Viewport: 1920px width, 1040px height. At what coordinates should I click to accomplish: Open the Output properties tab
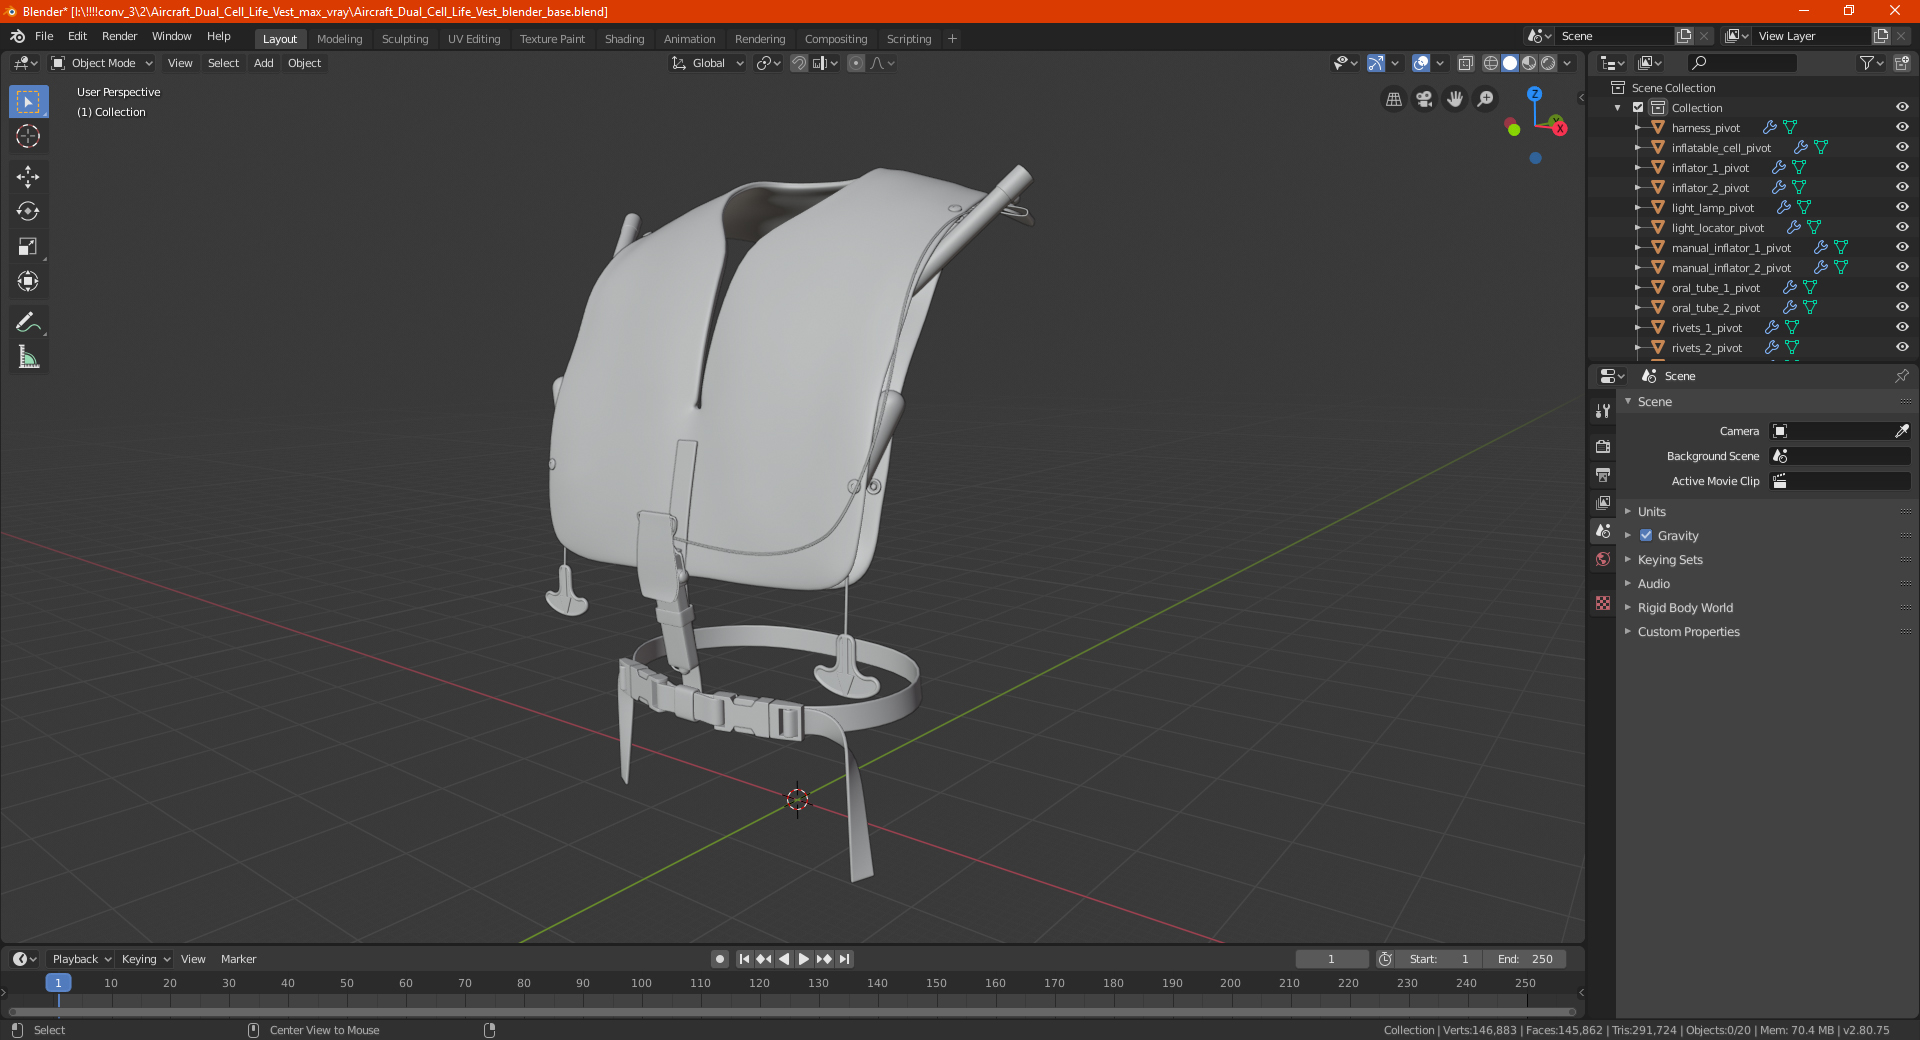click(1603, 474)
